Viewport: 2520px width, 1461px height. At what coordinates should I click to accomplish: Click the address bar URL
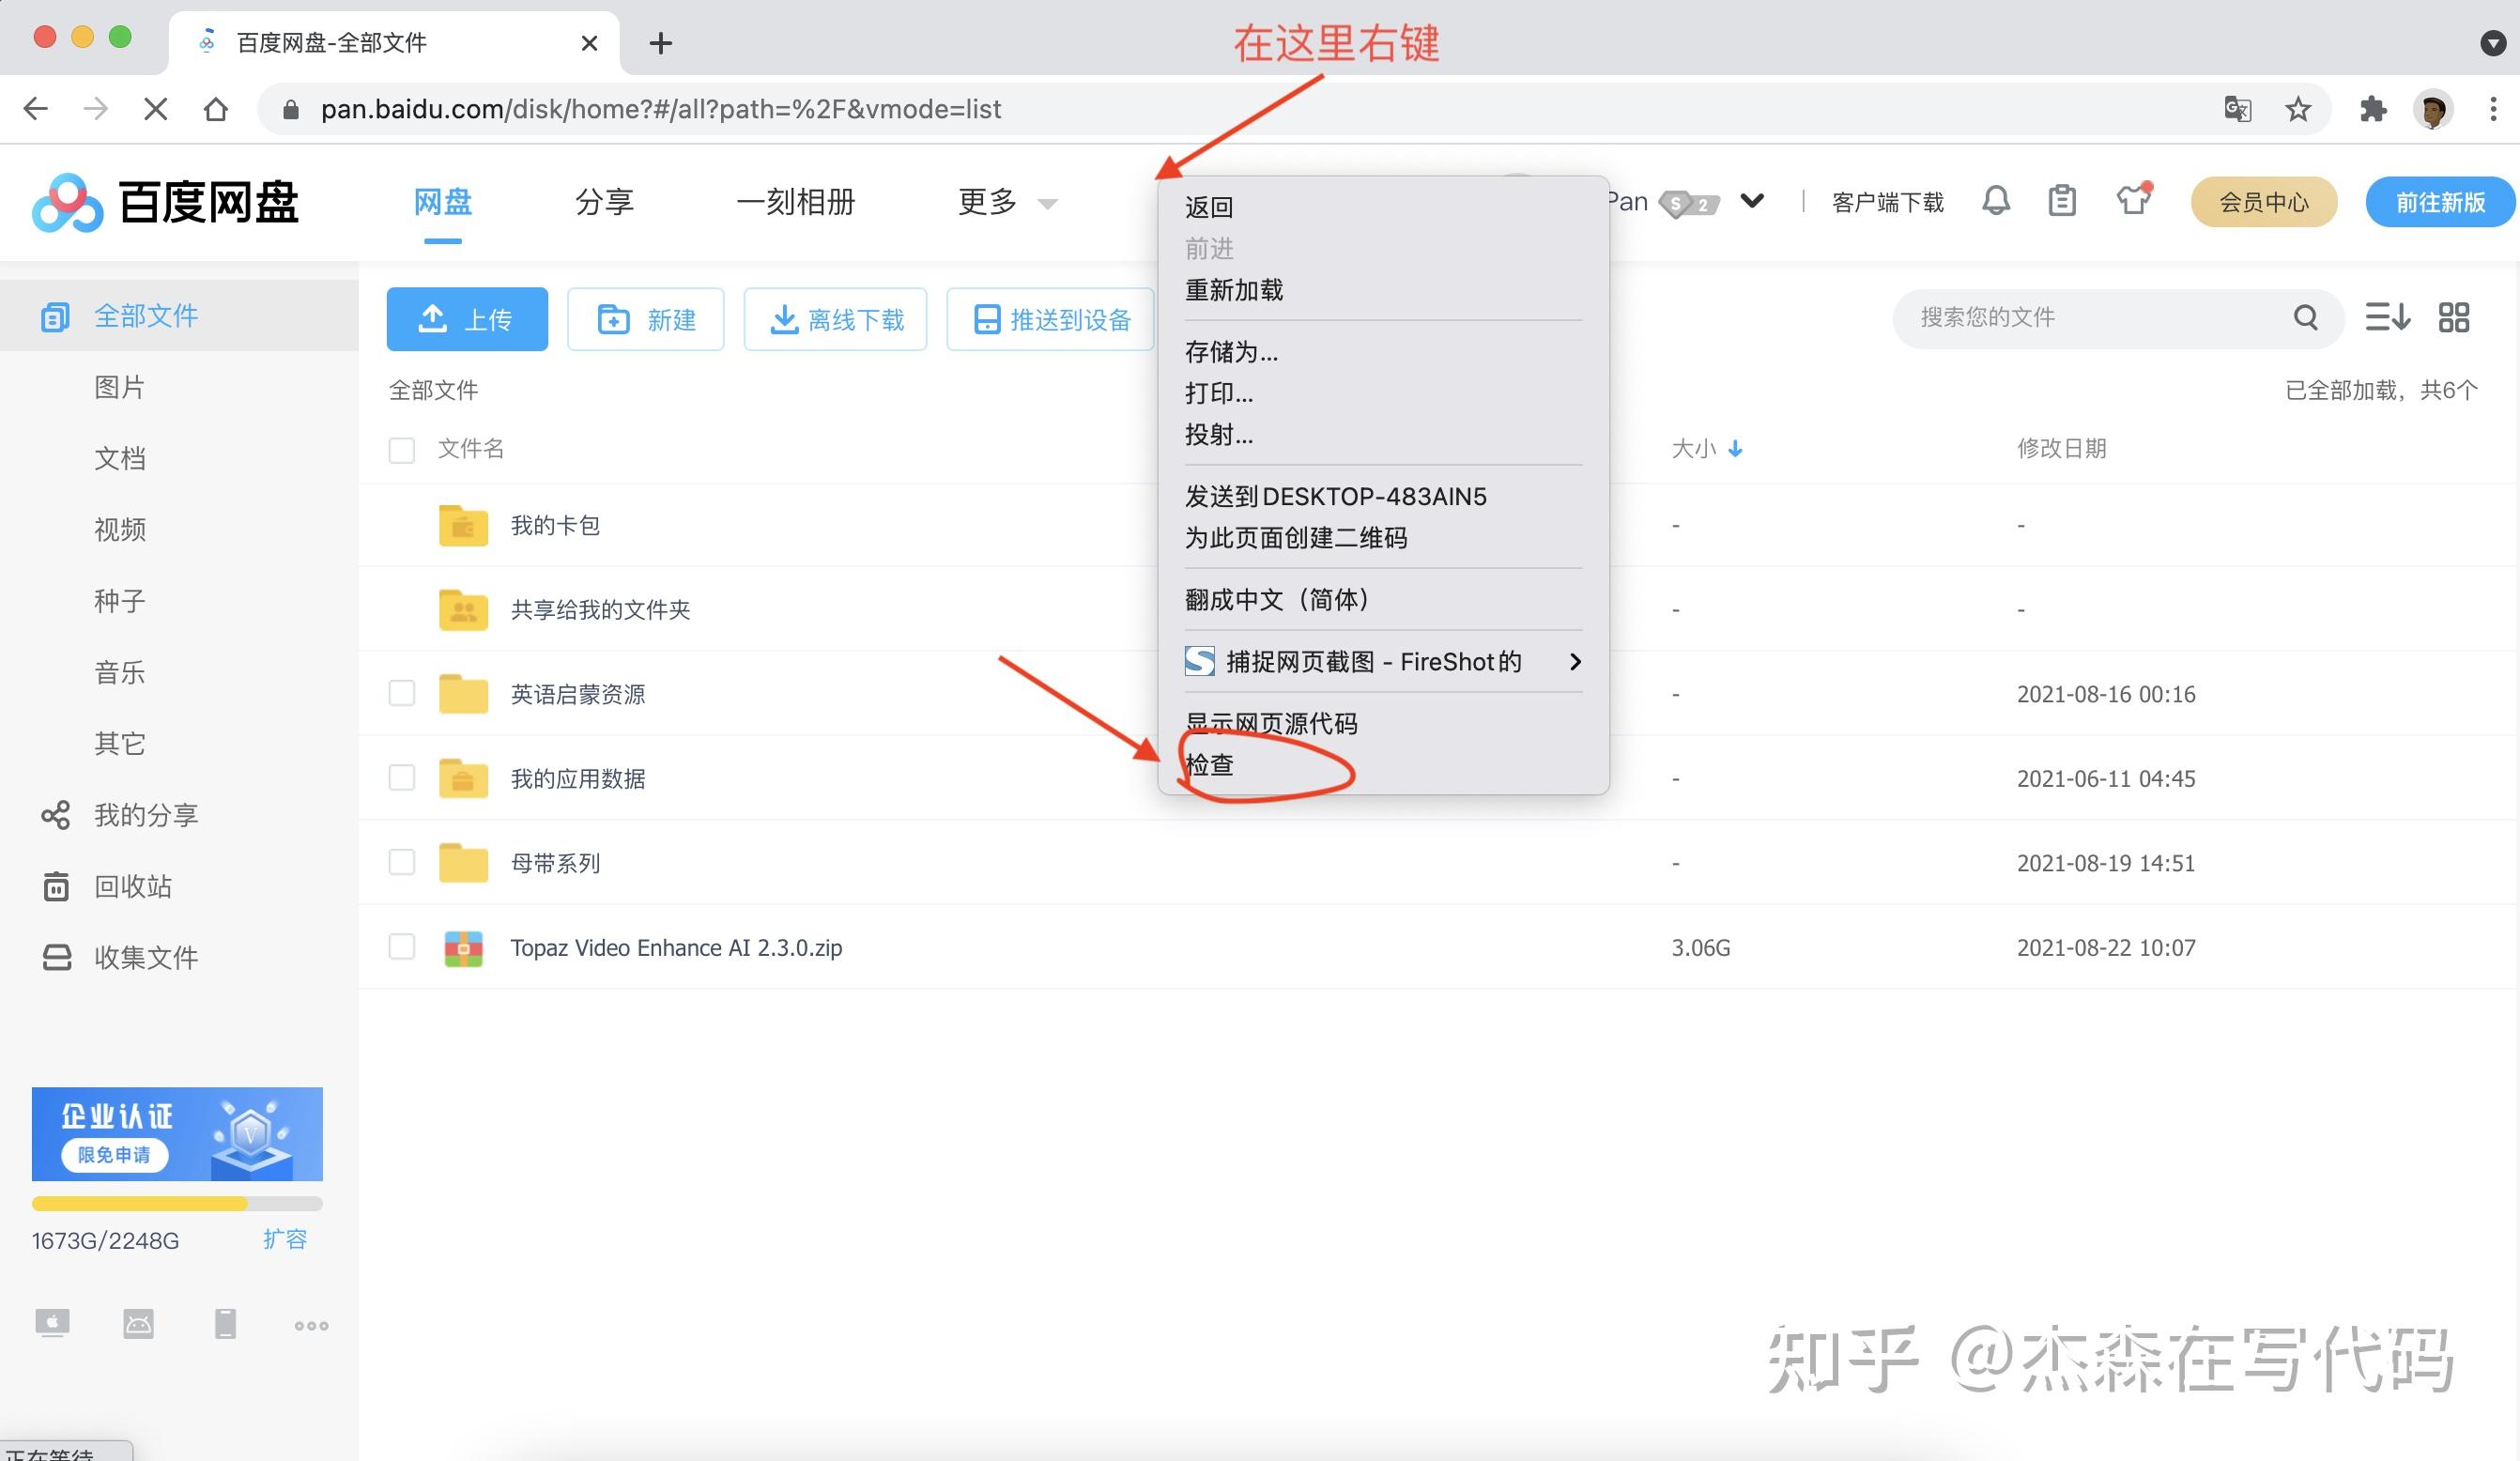[x=660, y=109]
